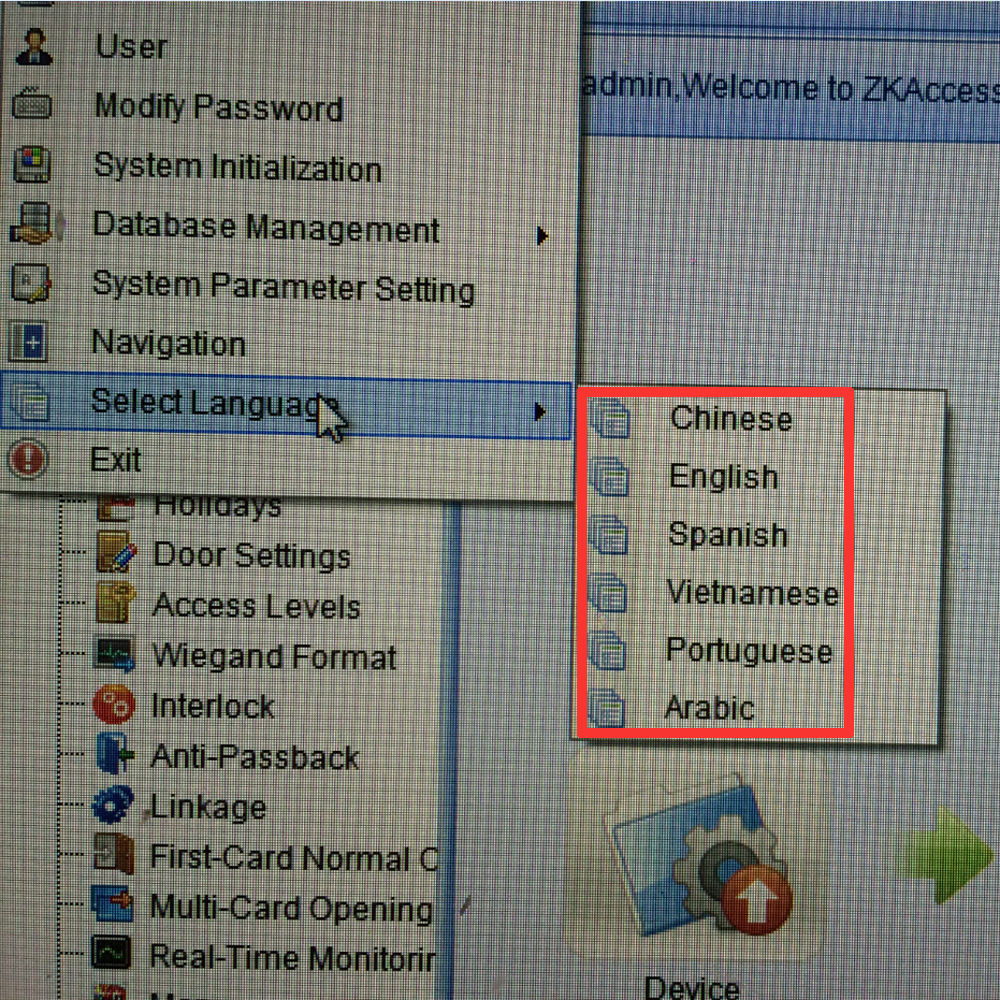This screenshot has width=1000, height=1000.
Task: Expand the Select Language submenu arrow
Action: pyautogui.click(x=540, y=412)
